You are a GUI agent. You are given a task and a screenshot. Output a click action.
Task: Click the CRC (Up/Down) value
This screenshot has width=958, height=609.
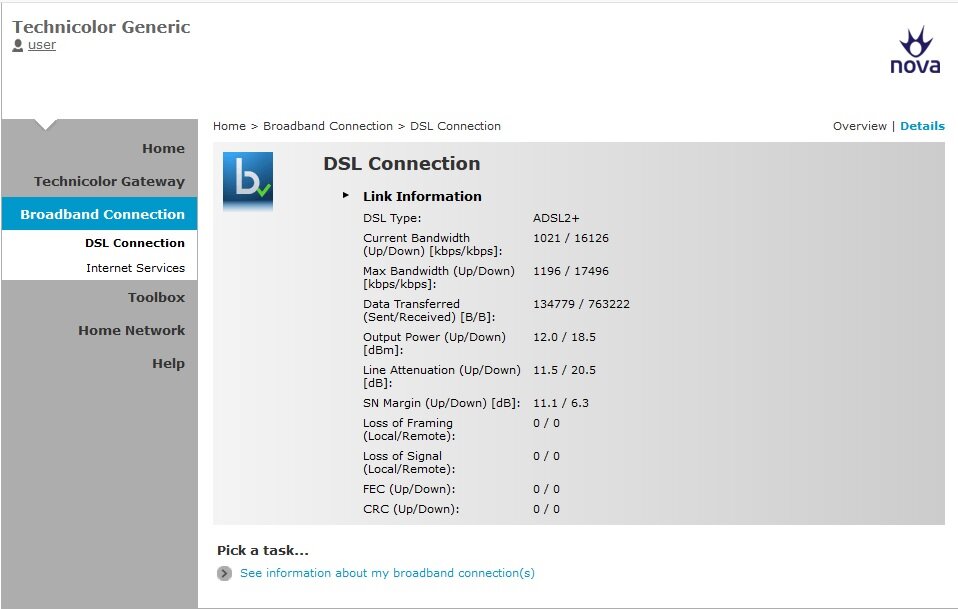pos(546,509)
